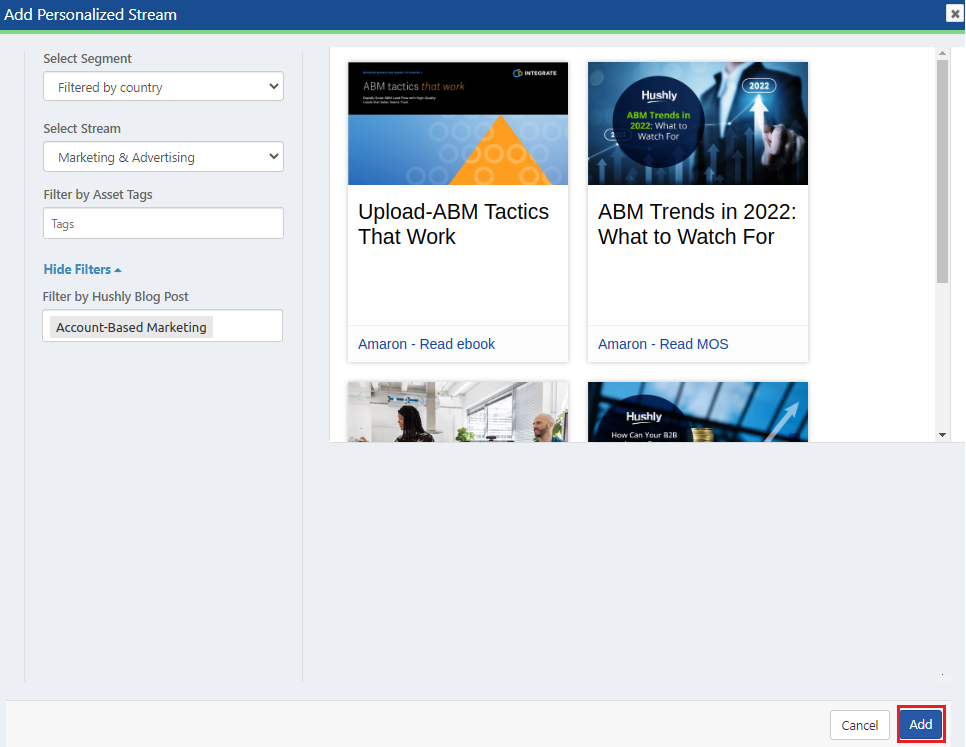The height and width of the screenshot is (747, 966).
Task: Open the Hushly How Can Your B2B thumbnail
Action: click(697, 412)
